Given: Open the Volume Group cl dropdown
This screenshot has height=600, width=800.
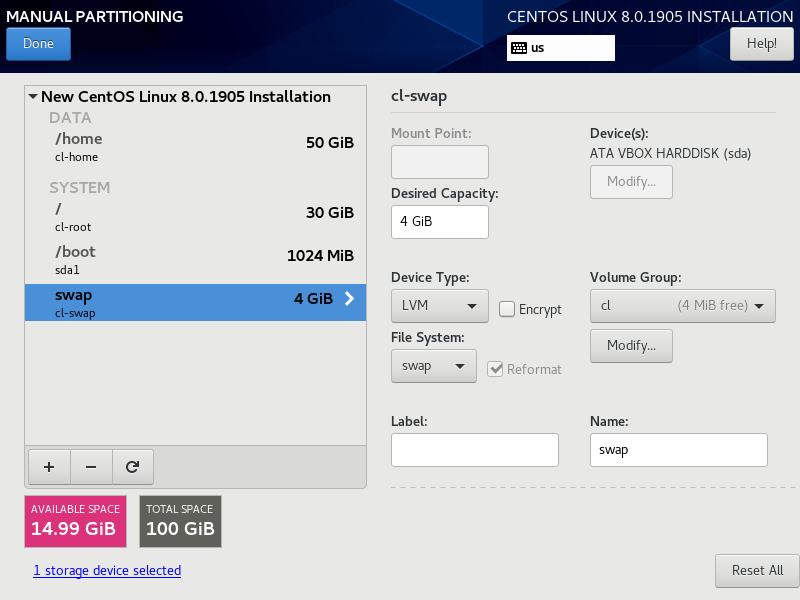Looking at the screenshot, I should 683,306.
